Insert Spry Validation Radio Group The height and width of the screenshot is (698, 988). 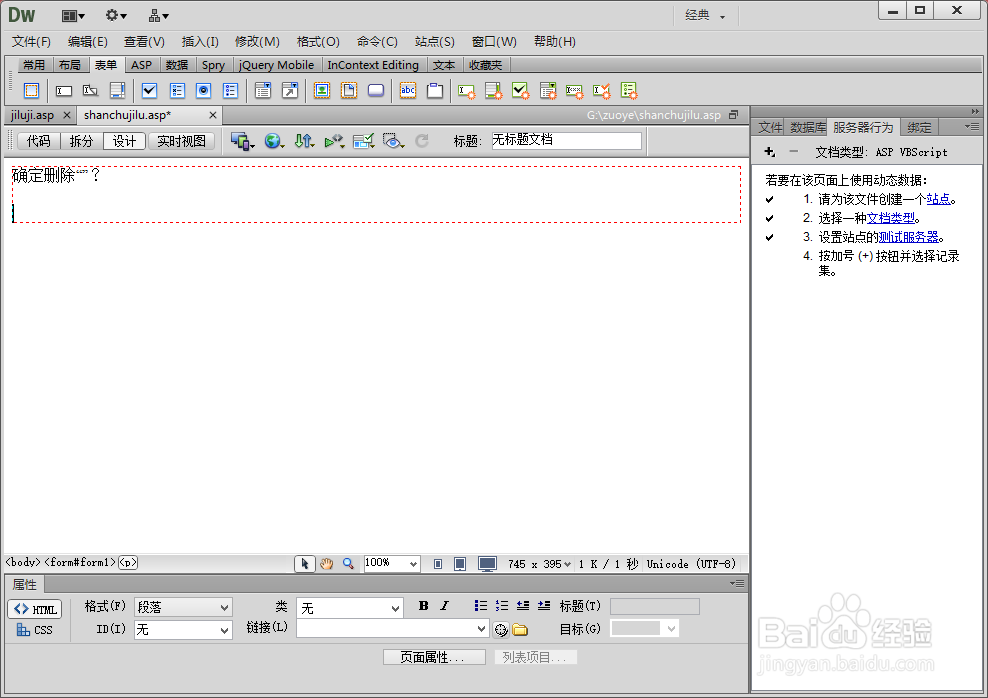click(629, 91)
